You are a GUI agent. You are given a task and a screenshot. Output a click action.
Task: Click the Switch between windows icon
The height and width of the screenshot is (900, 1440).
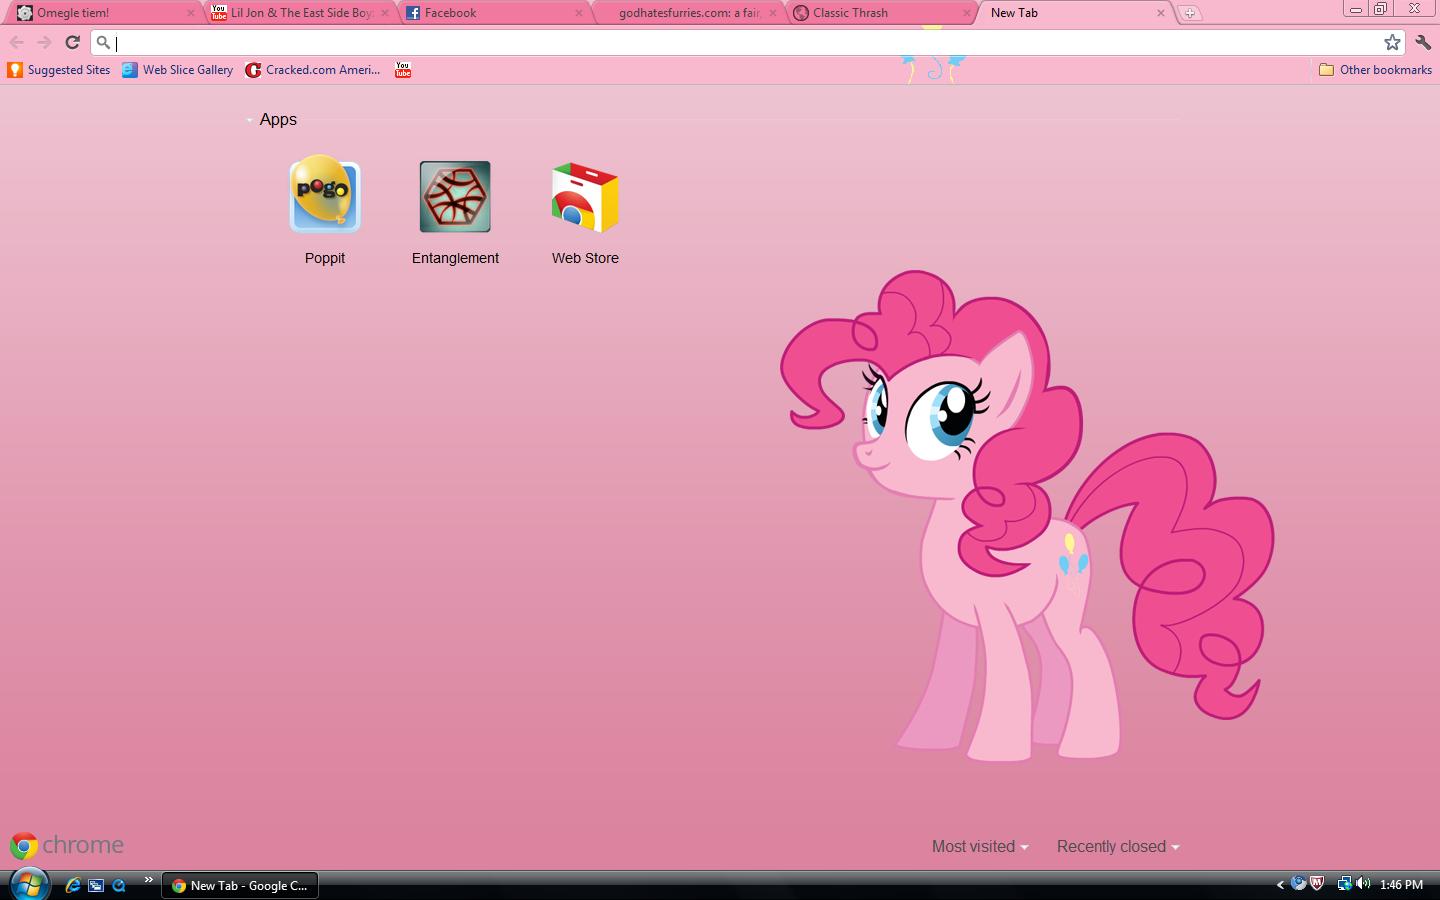click(x=96, y=885)
